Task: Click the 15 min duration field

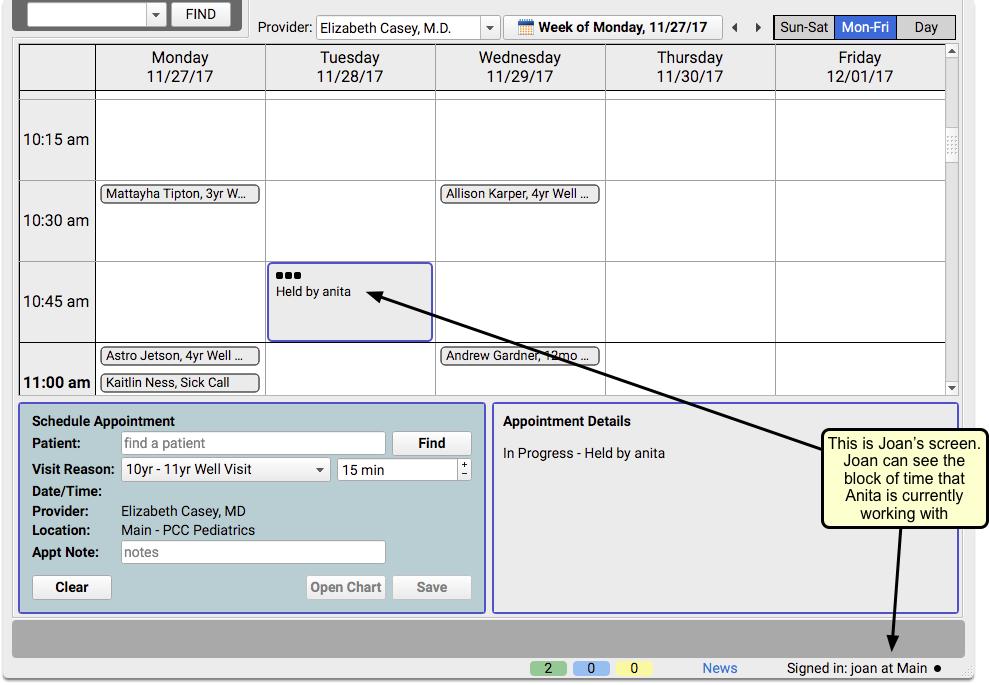Action: coord(397,469)
